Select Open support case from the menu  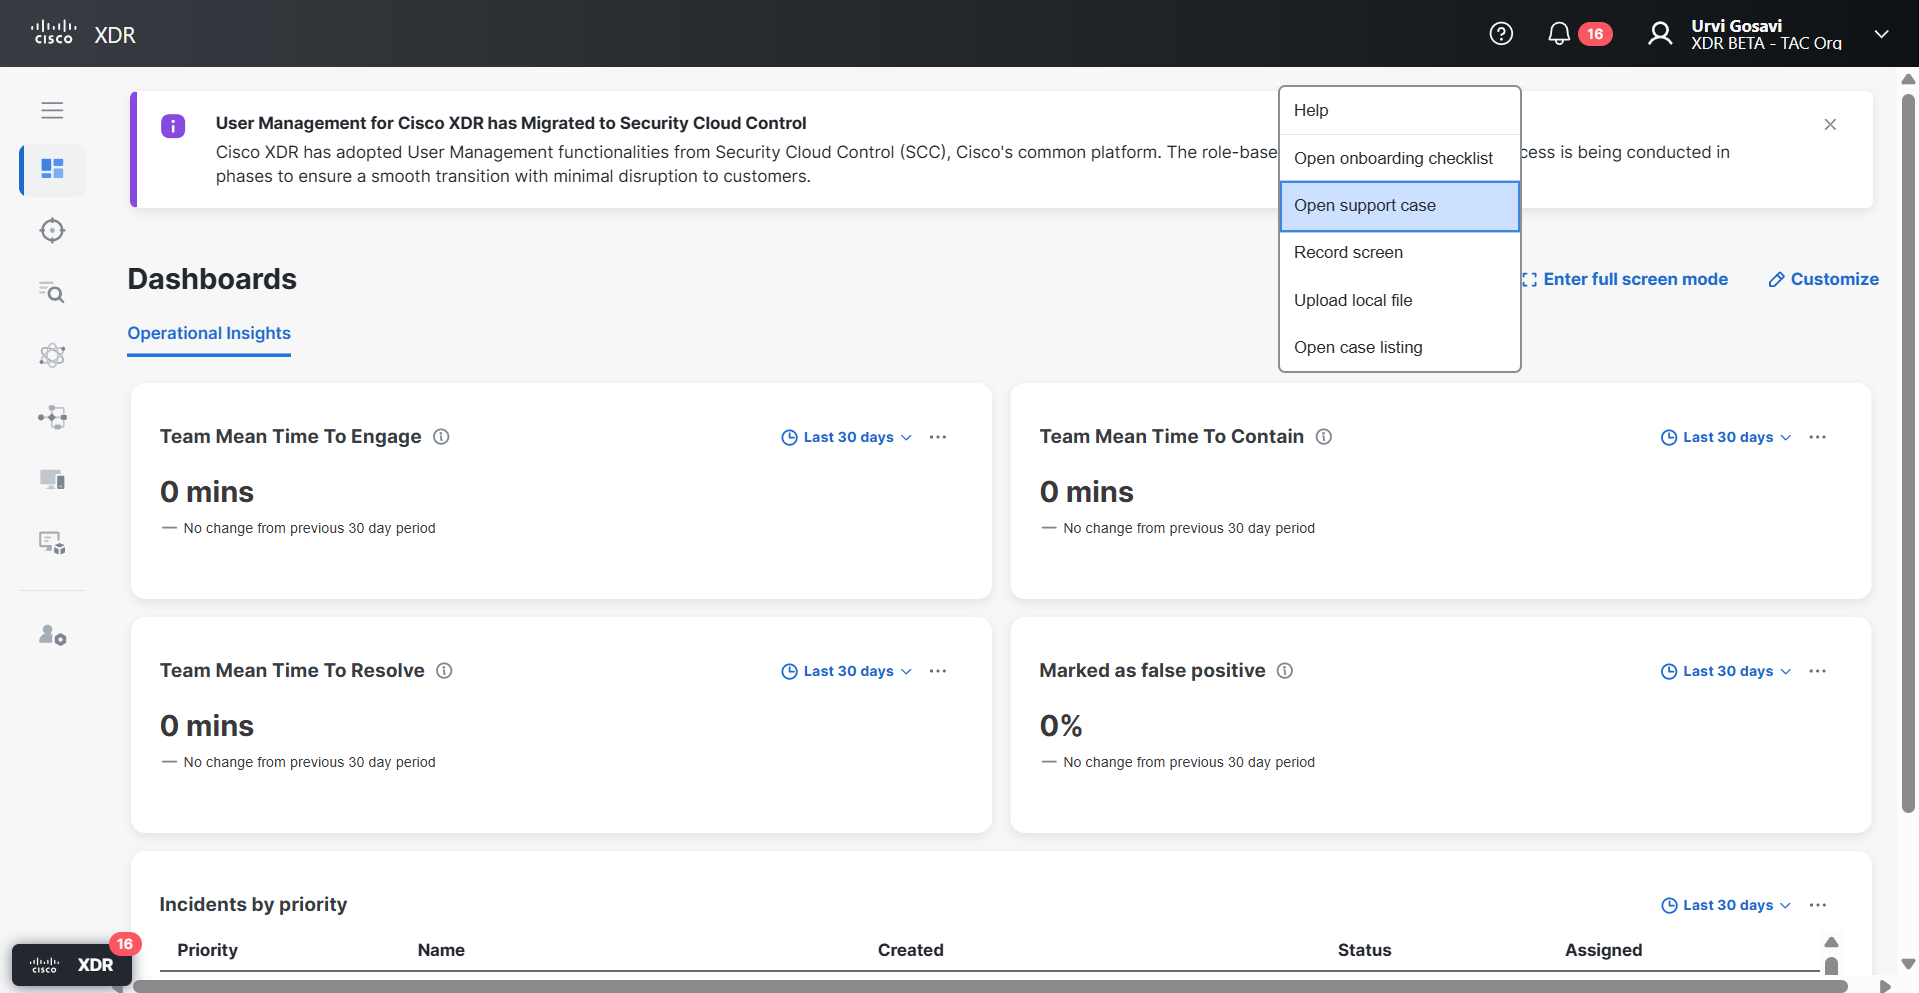click(1365, 206)
